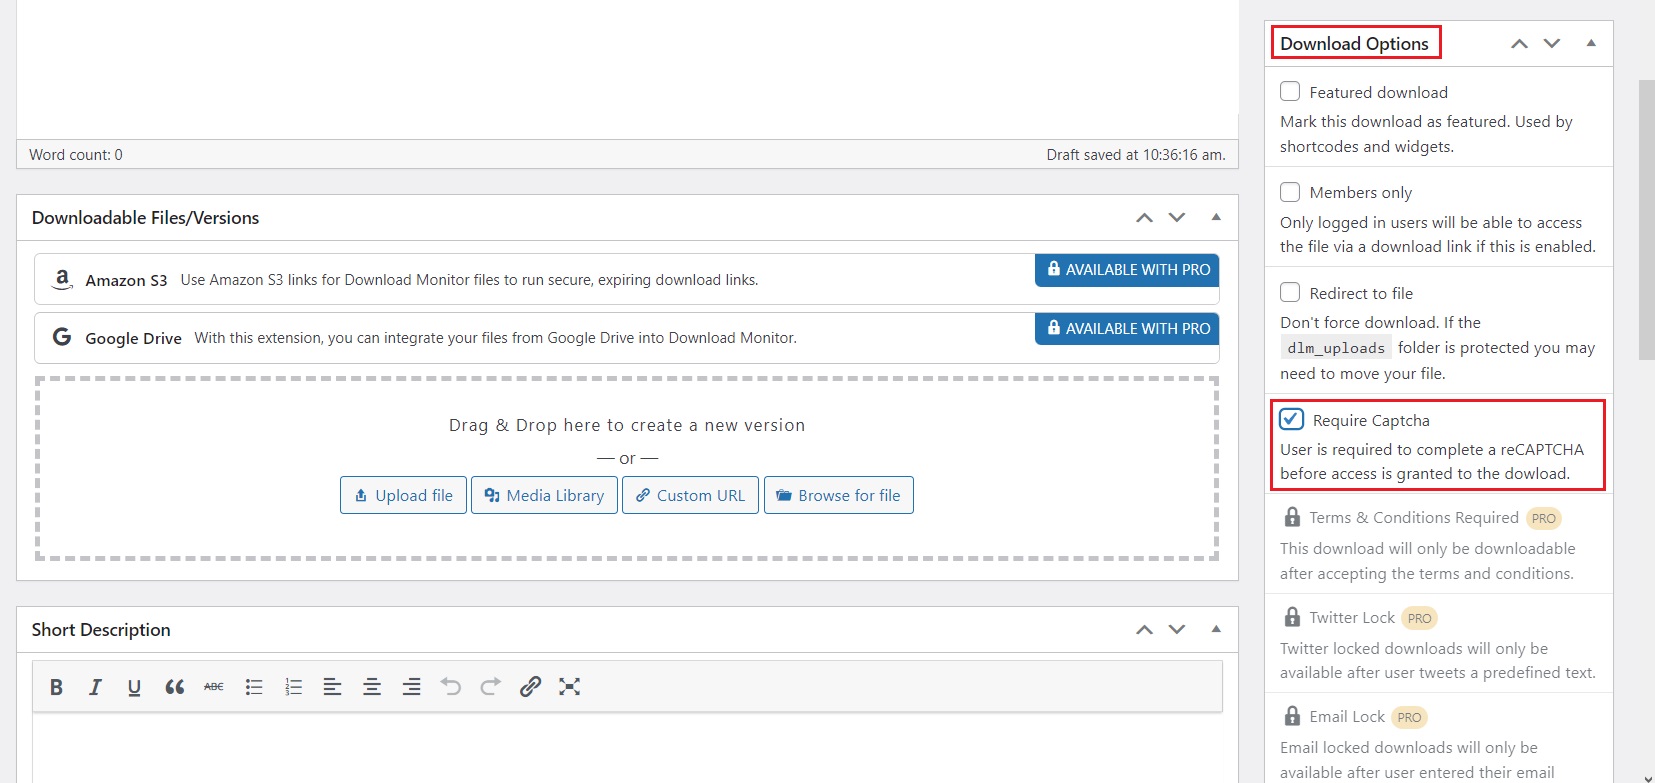
Task: Move Download Options panel down
Action: 1552,44
